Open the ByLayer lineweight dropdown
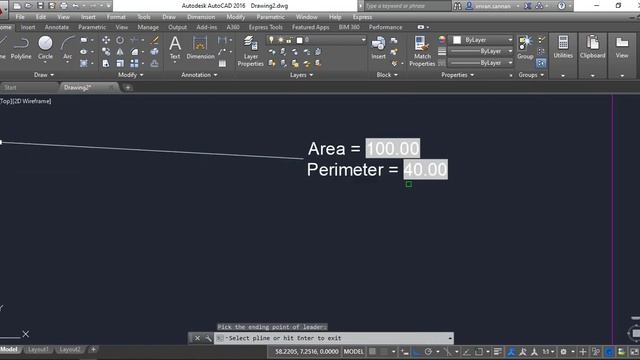This screenshot has width=640, height=360. pos(481,51)
